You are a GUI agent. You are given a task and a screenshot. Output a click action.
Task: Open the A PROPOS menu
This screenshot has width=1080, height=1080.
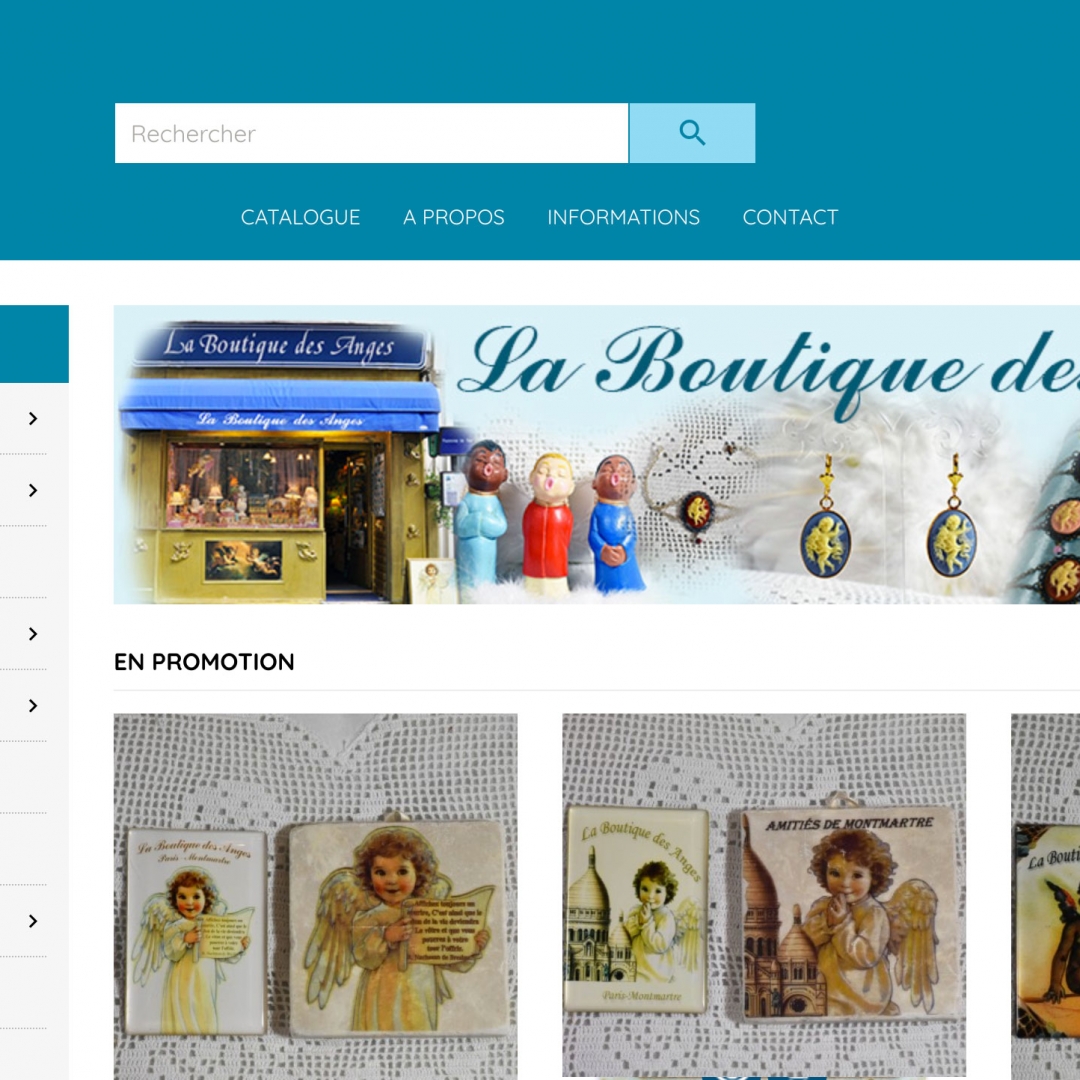click(453, 217)
